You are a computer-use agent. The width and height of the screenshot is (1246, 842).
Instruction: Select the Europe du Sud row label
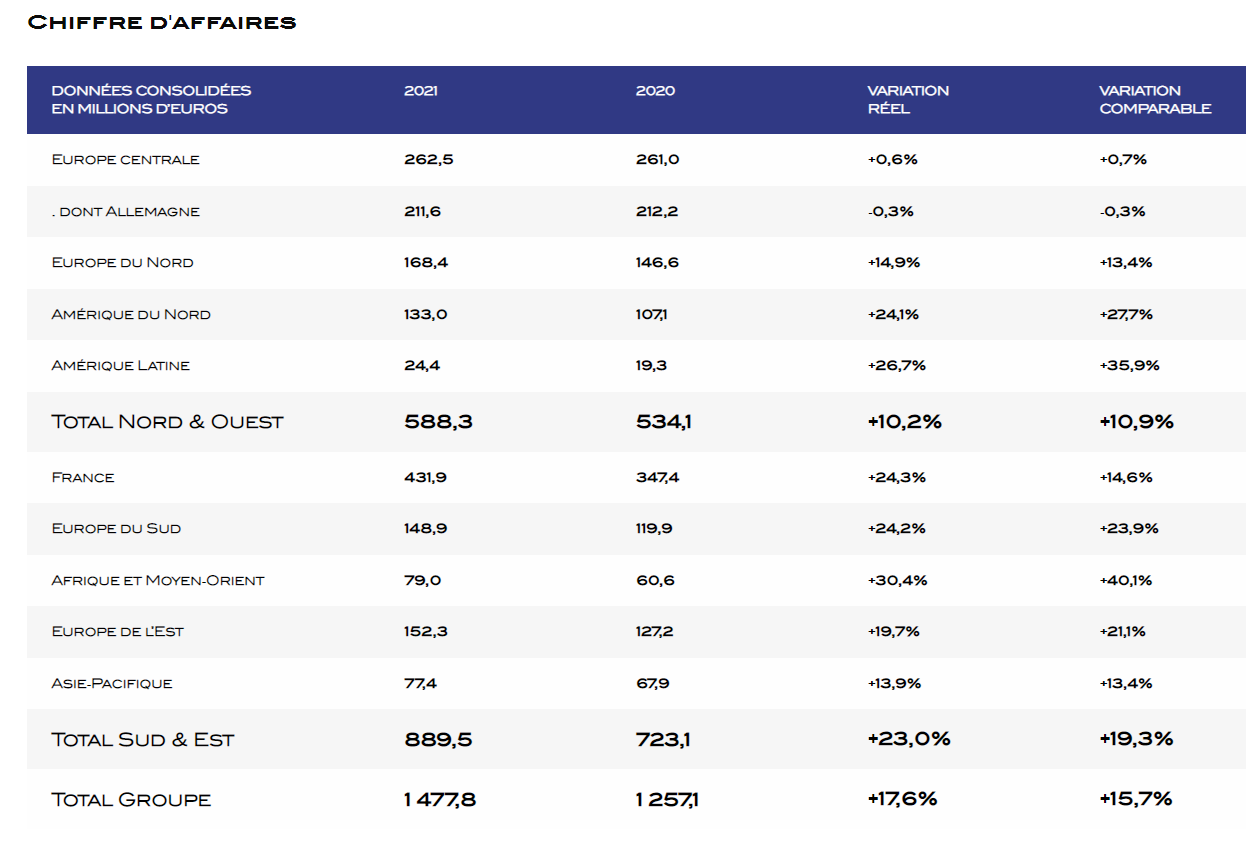pos(116,529)
